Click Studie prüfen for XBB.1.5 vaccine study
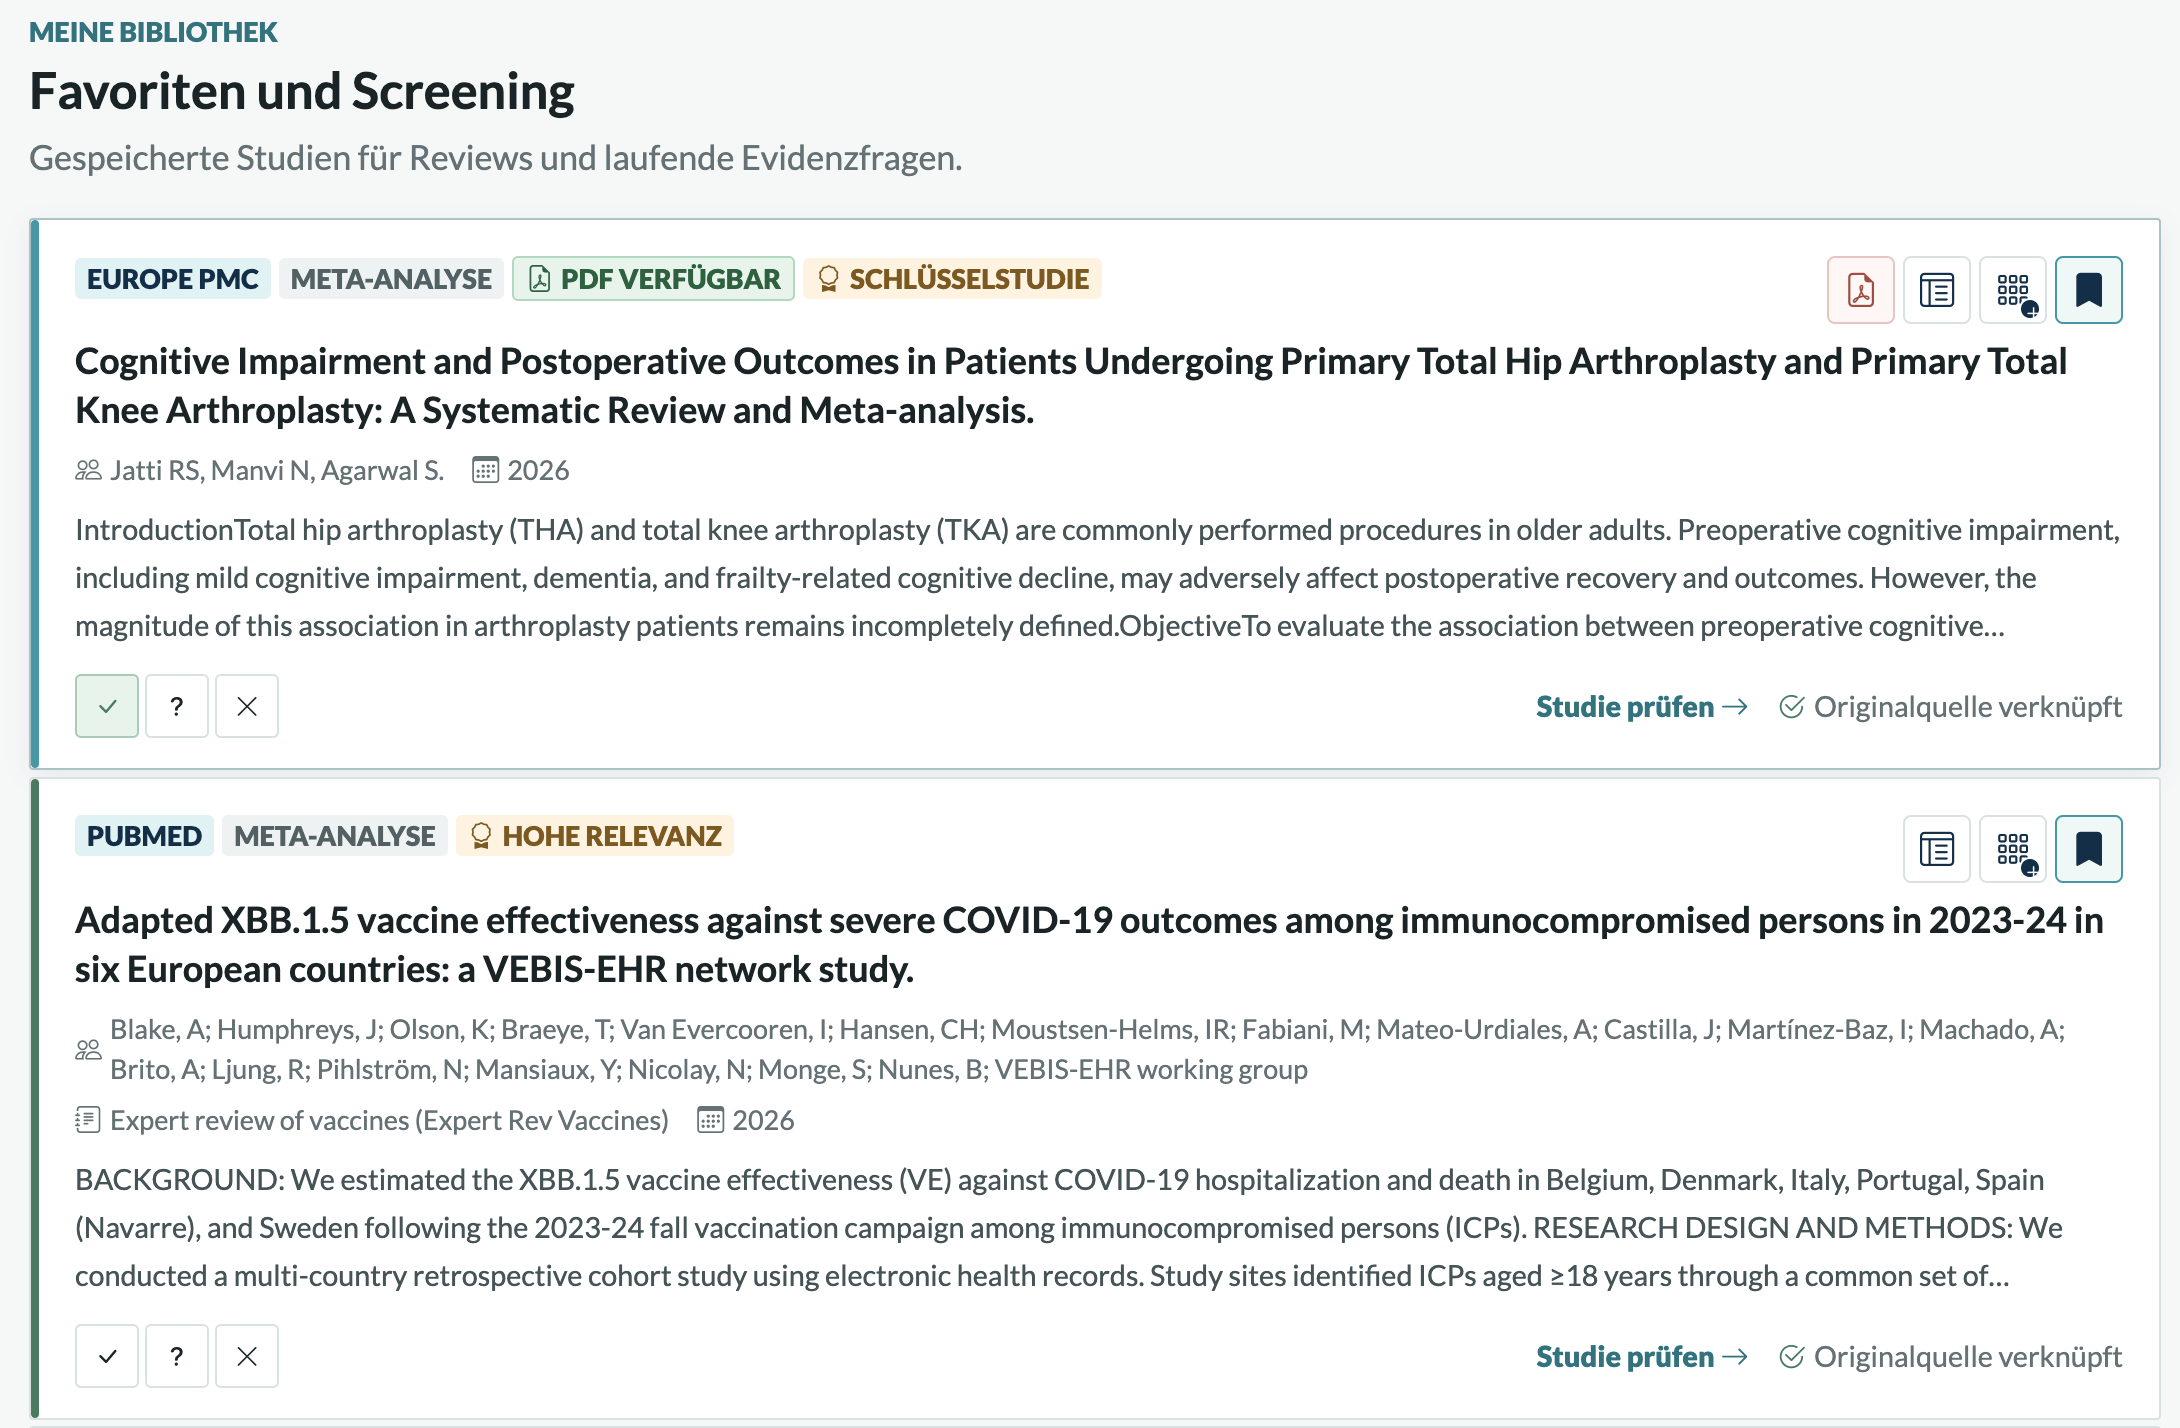Viewport: 2180px width, 1428px height. pos(1642,1357)
